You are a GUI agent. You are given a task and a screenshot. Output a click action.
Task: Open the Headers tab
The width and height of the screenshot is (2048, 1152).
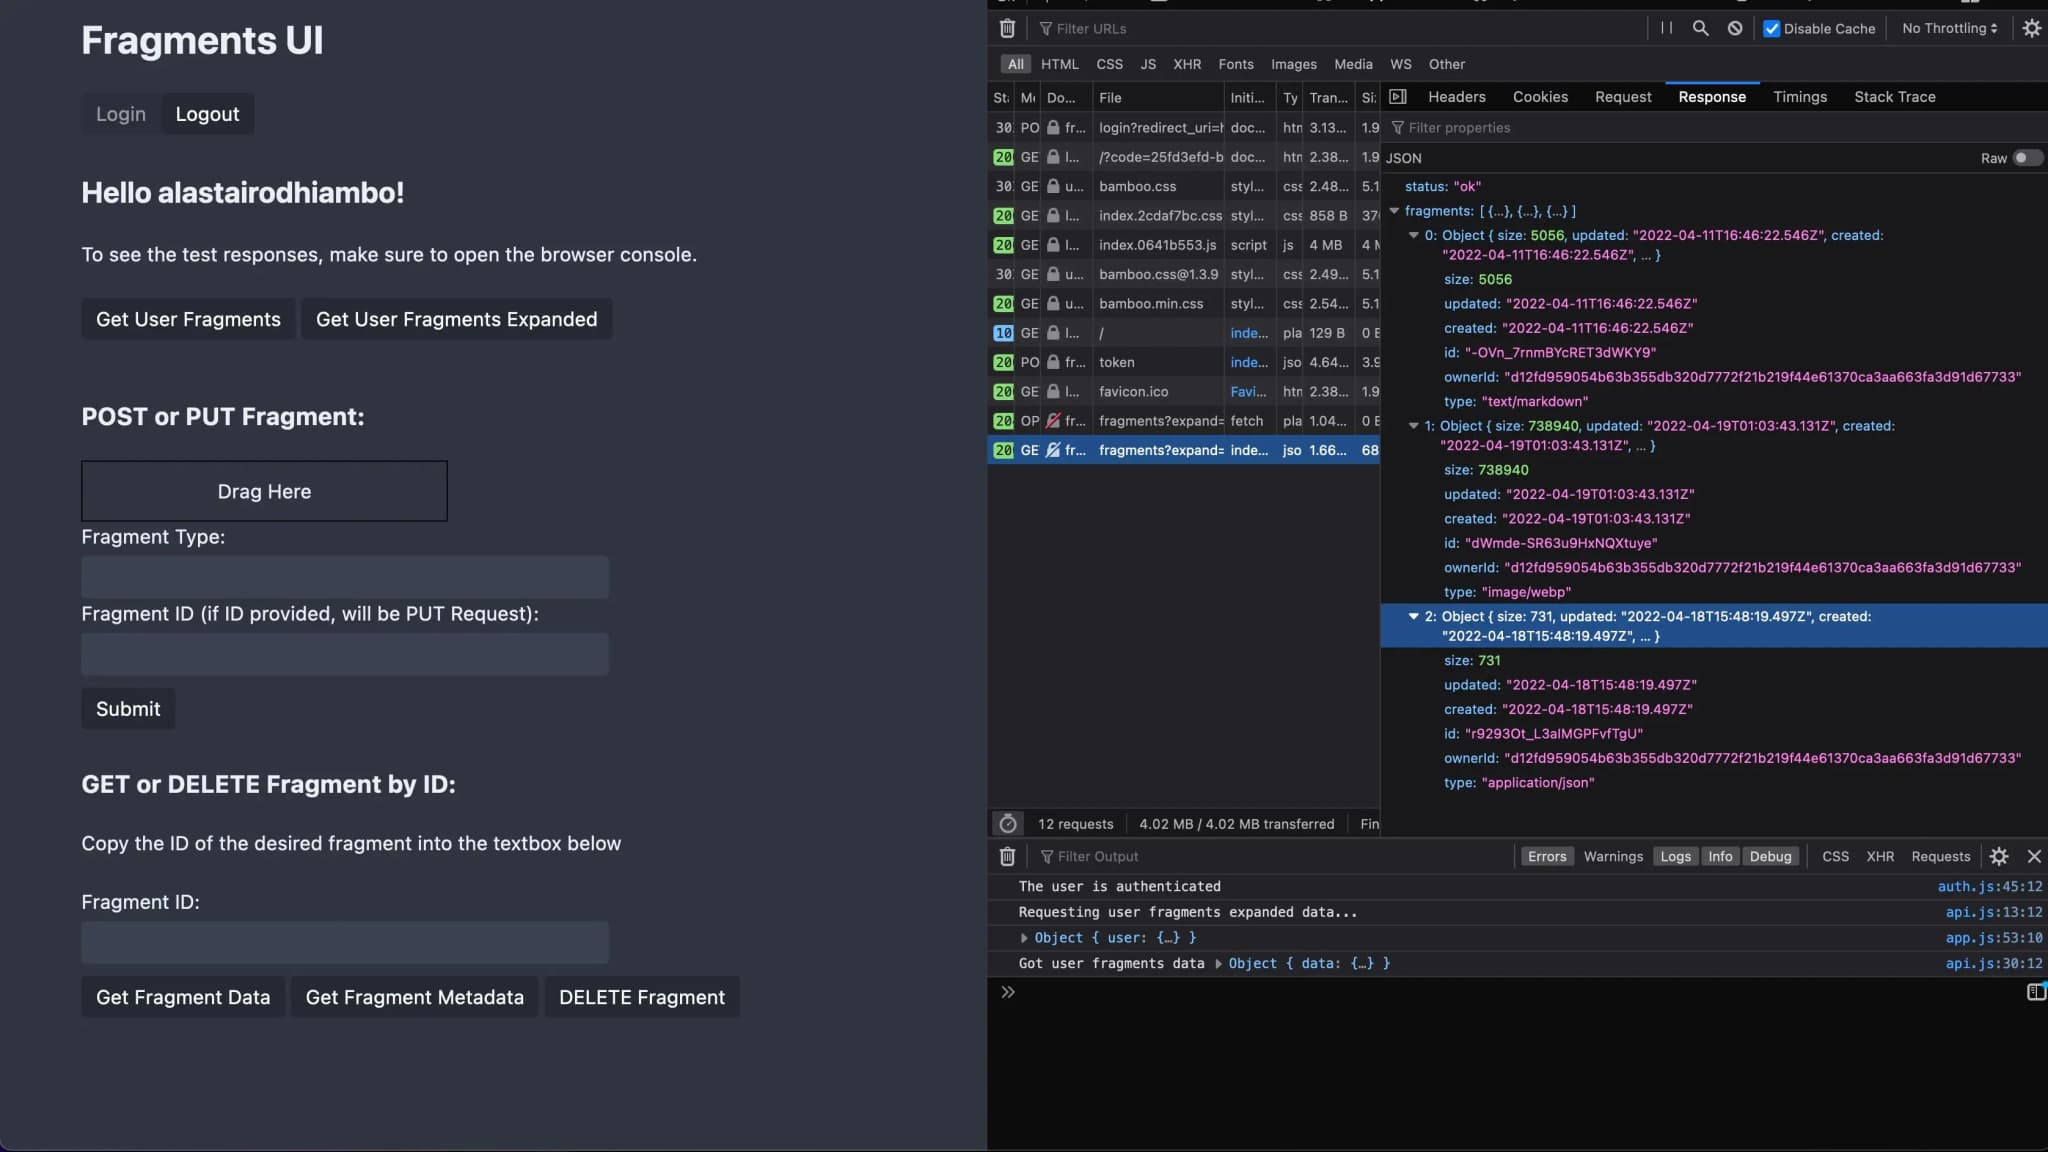(1456, 97)
